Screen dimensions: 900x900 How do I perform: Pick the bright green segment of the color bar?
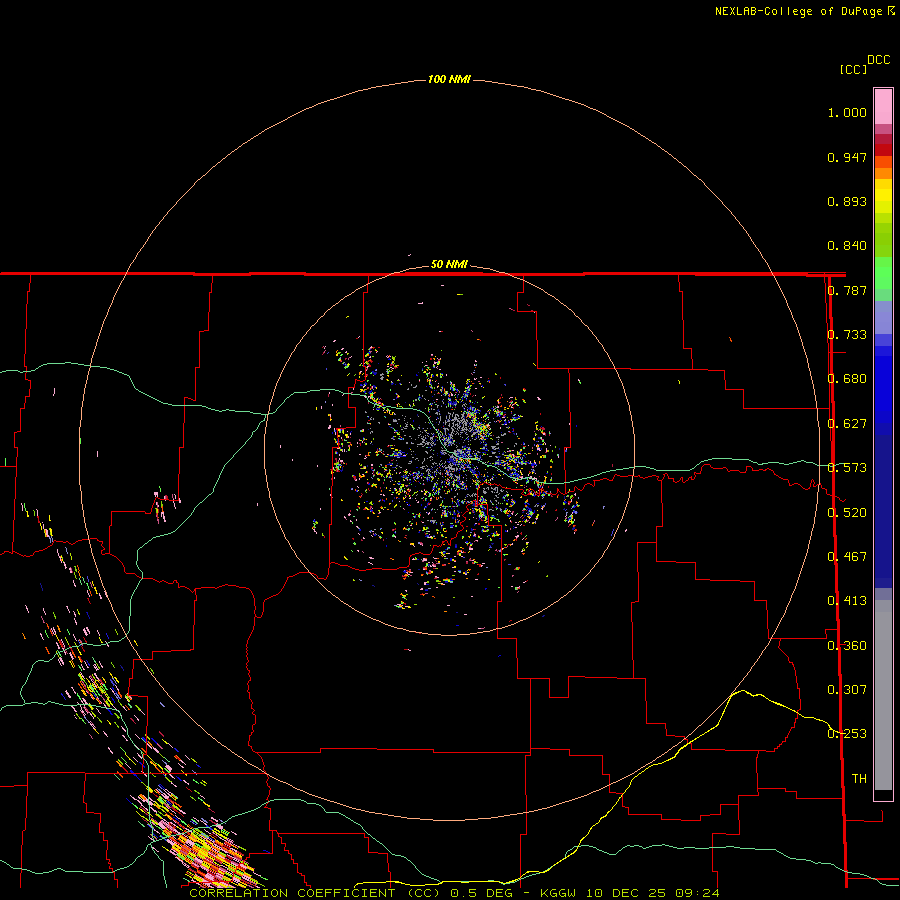point(883,273)
